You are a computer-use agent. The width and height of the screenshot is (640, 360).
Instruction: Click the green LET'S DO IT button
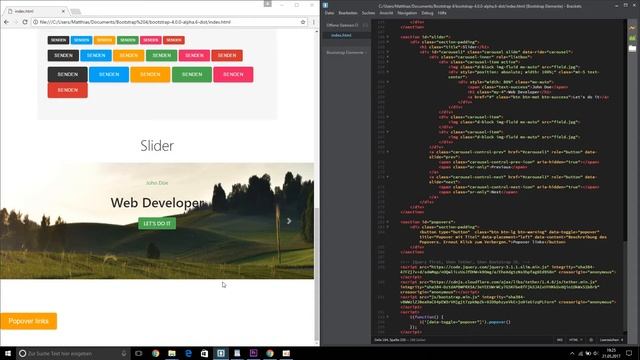coord(157,223)
